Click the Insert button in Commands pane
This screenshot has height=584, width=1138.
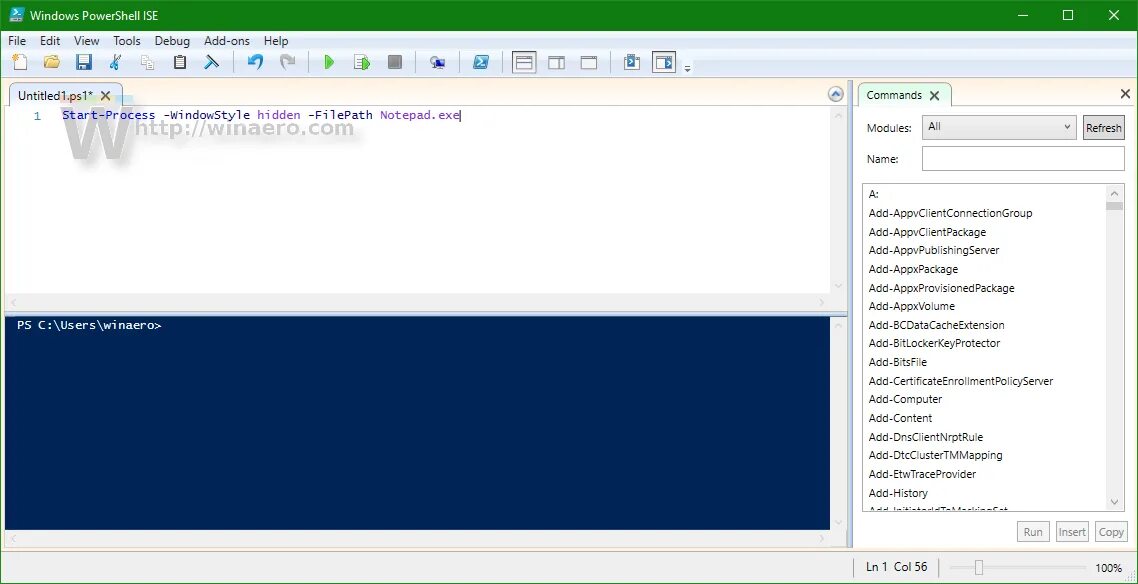(1072, 532)
